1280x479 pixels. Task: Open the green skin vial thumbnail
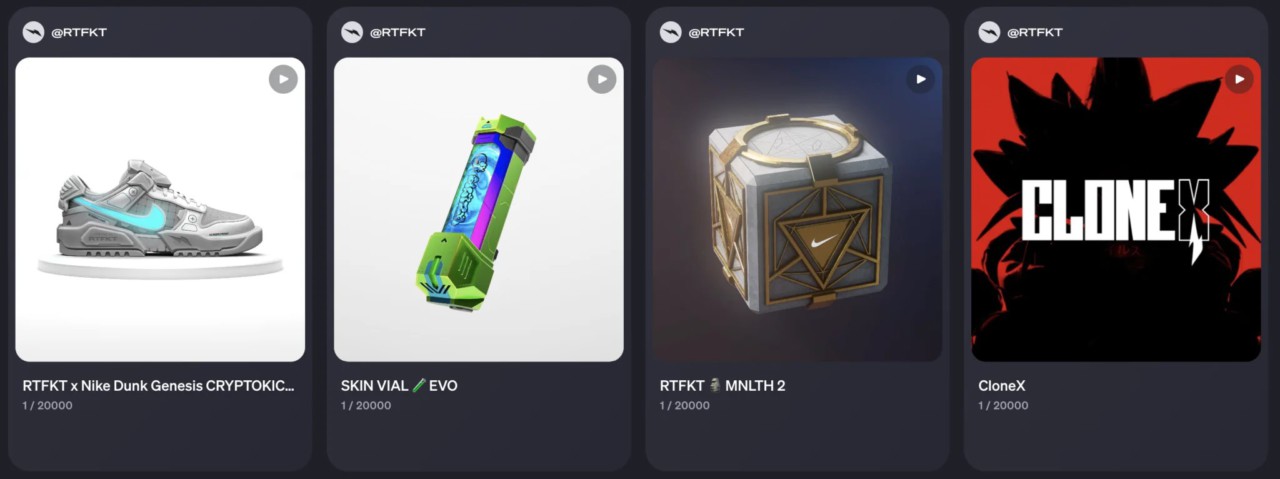(x=479, y=209)
